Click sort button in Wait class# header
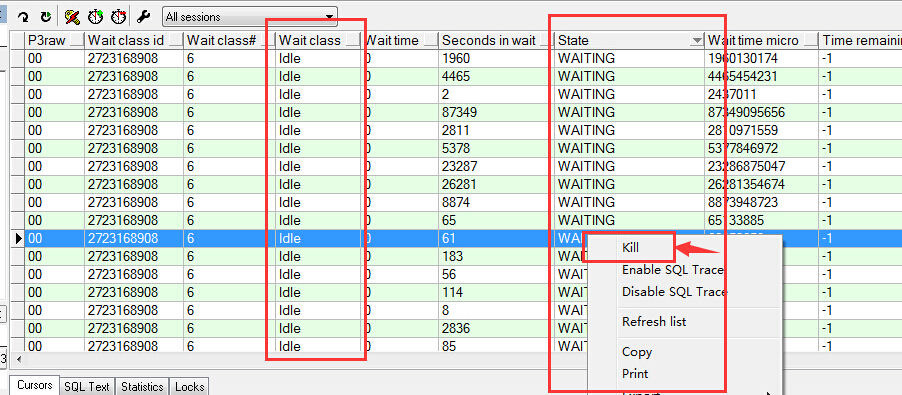Image resolution: width=902 pixels, height=395 pixels. click(x=267, y=41)
